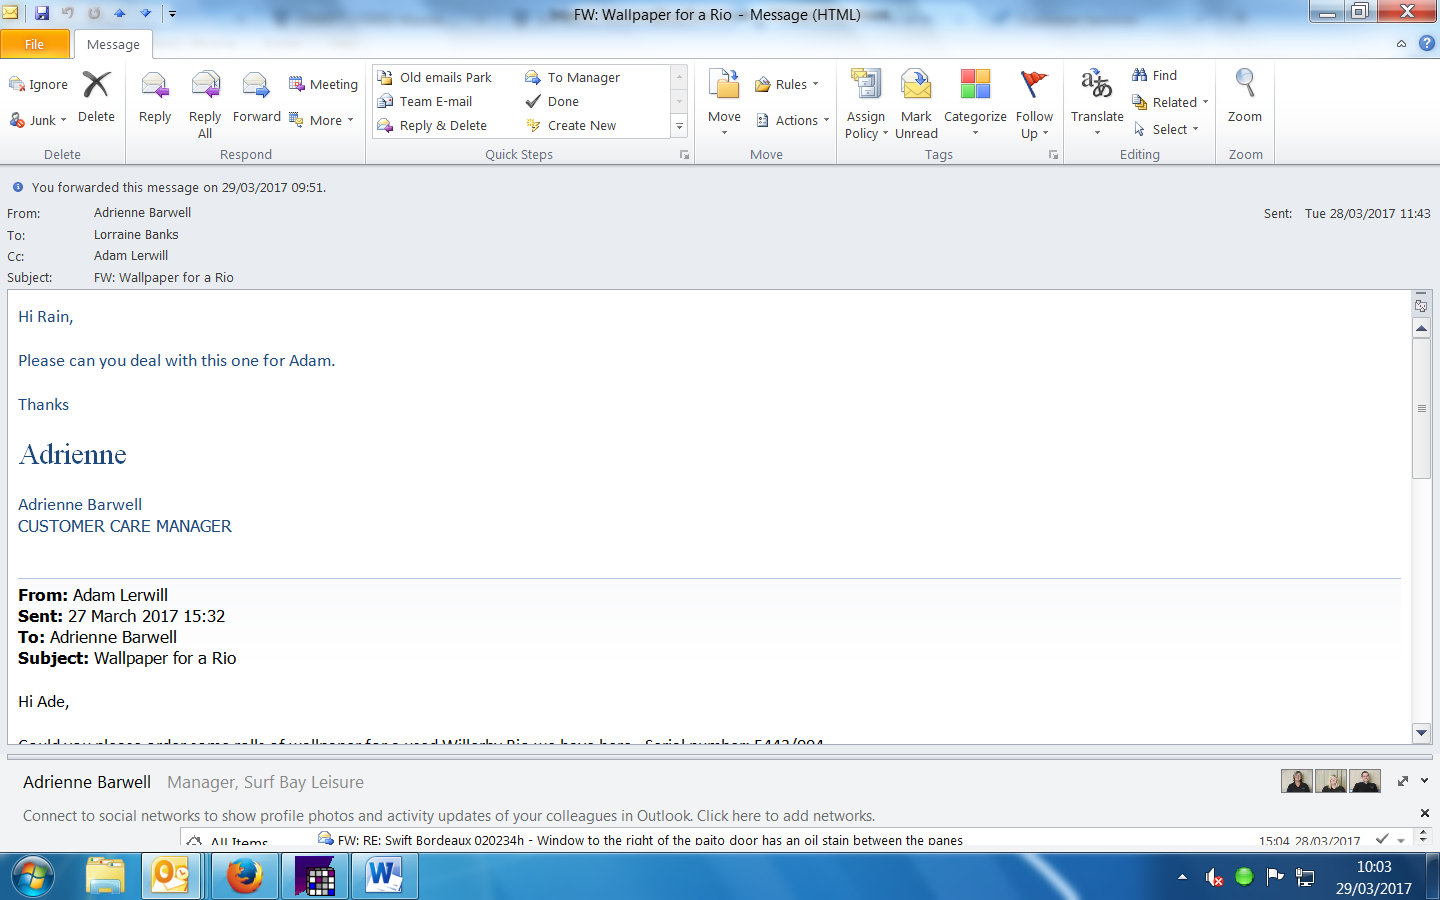Select the Find button in Editing
The image size is (1440, 900).
(1155, 75)
